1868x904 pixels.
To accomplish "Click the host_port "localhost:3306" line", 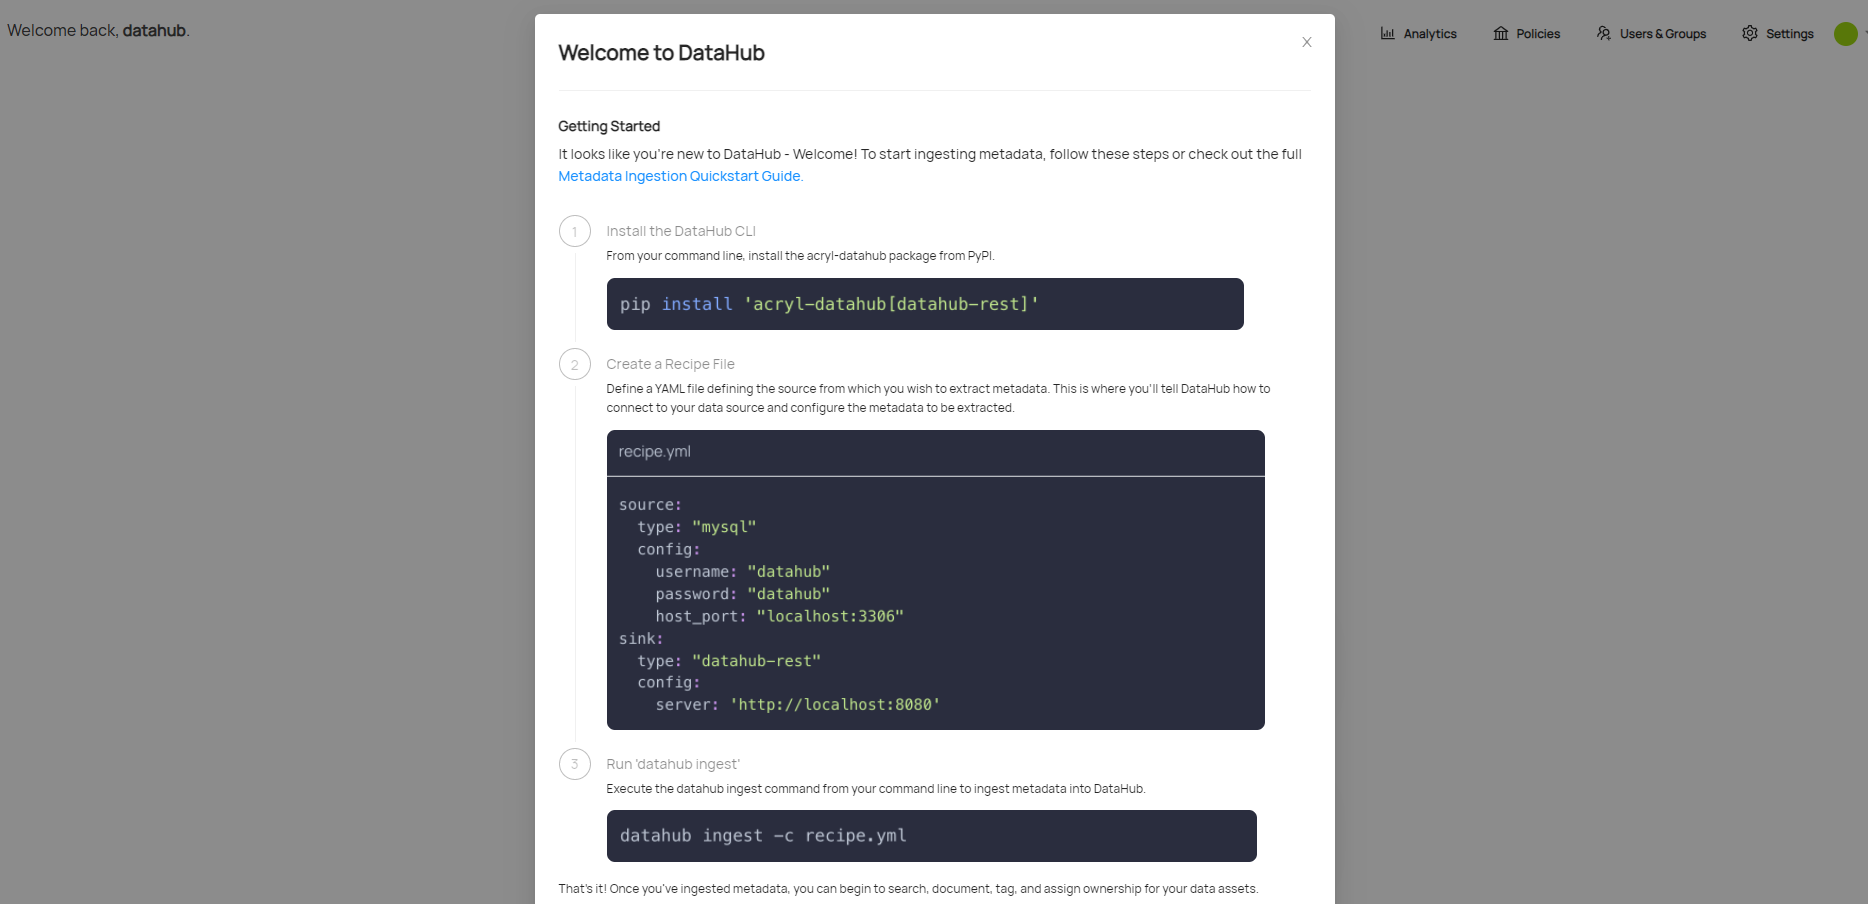I will [x=779, y=616].
